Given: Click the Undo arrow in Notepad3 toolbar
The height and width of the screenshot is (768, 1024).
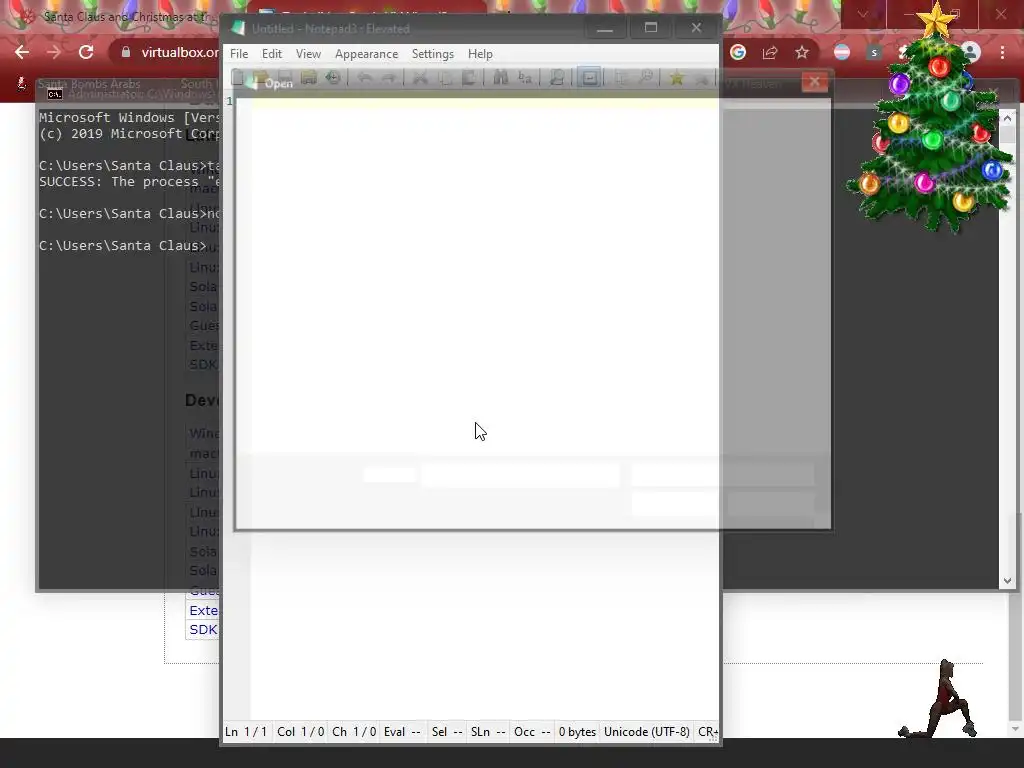Looking at the screenshot, I should [365, 78].
